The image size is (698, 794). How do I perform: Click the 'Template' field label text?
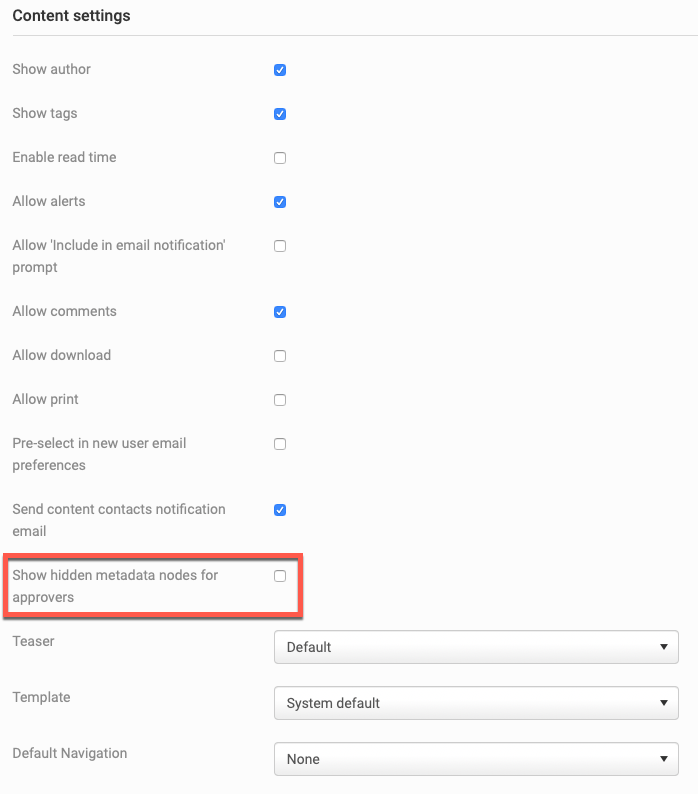(41, 697)
